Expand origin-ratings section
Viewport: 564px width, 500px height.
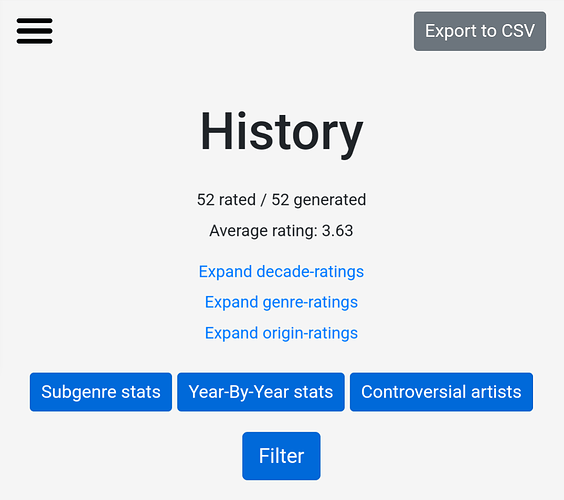click(x=281, y=333)
